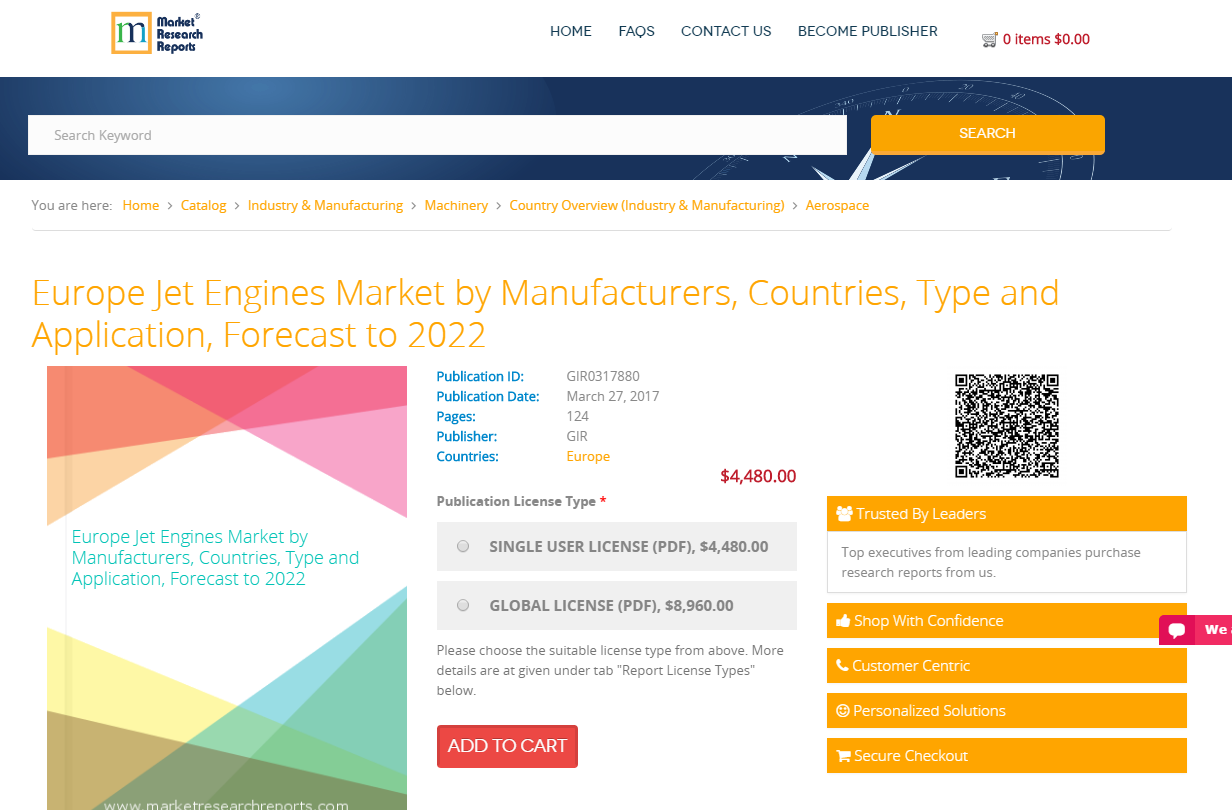
Task: Click the publication ID GIR0317880
Action: [603, 376]
